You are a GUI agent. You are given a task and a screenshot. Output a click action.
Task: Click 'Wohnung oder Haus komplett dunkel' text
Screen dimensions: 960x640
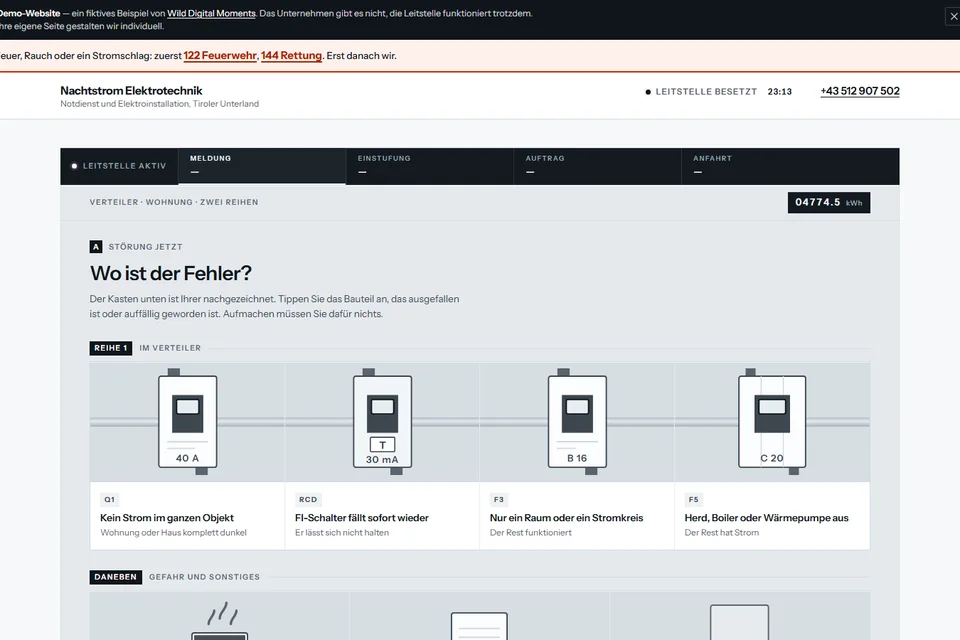click(173, 533)
